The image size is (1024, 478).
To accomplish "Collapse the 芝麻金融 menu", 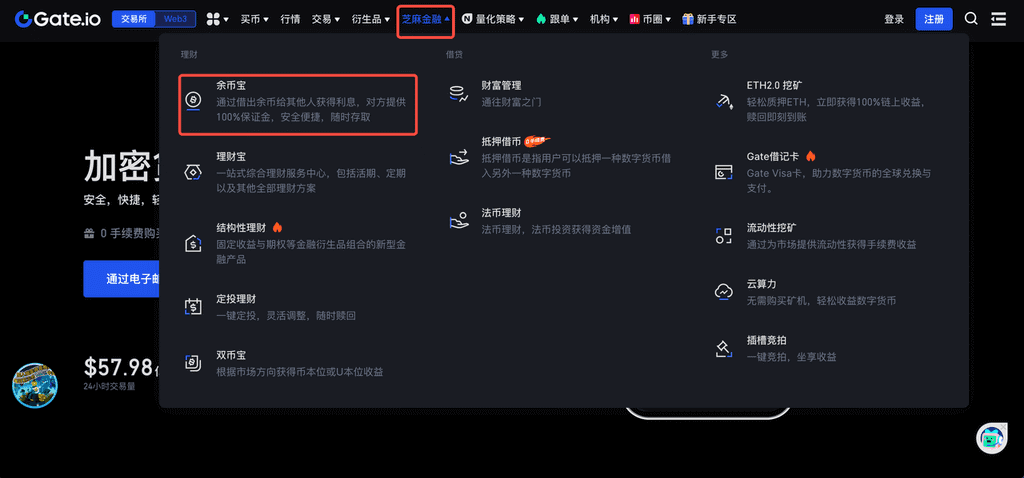I will [x=426, y=19].
